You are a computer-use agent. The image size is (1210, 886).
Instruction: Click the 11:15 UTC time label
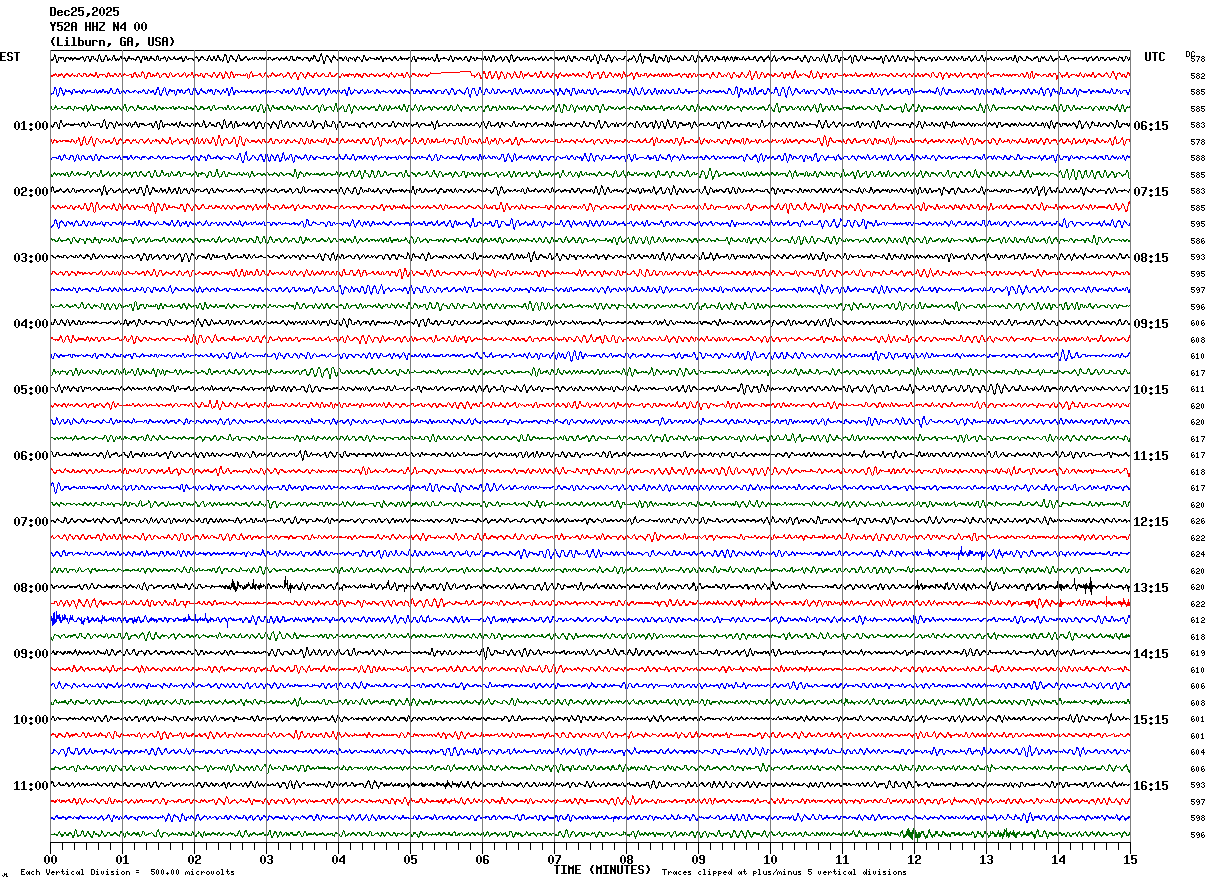[1151, 456]
